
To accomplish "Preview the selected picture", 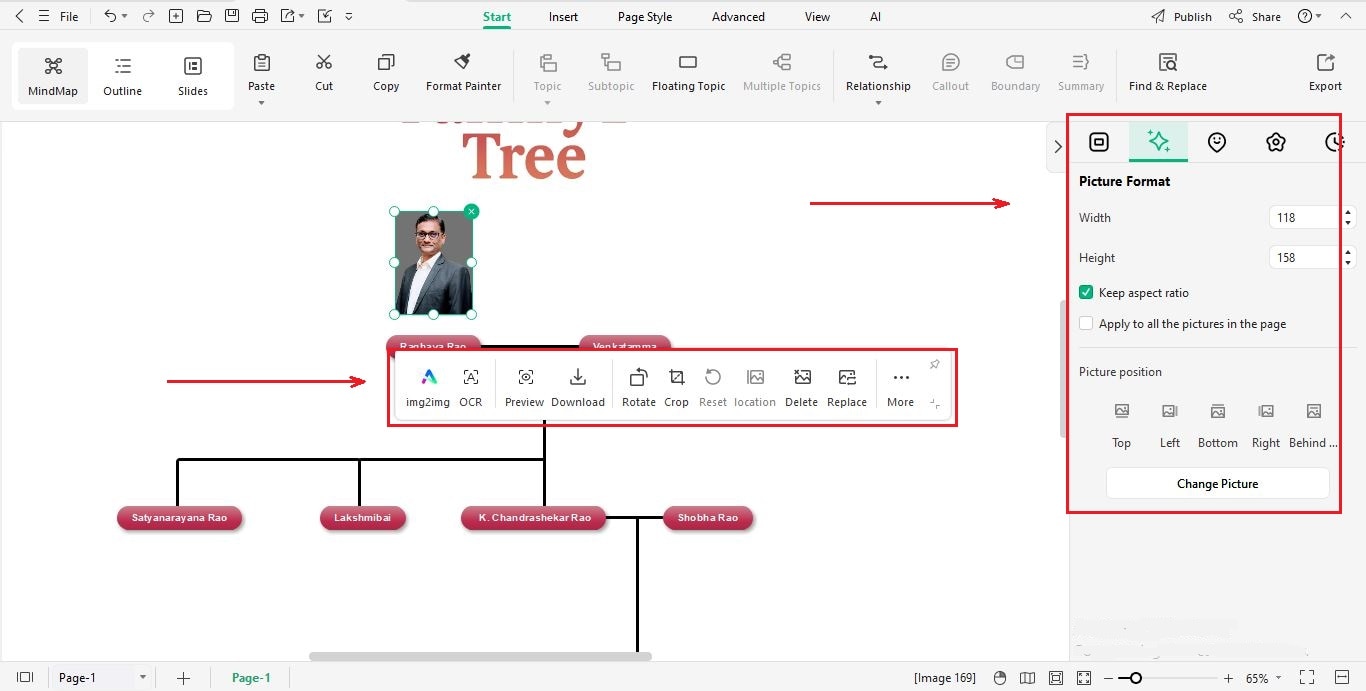I will tap(525, 387).
